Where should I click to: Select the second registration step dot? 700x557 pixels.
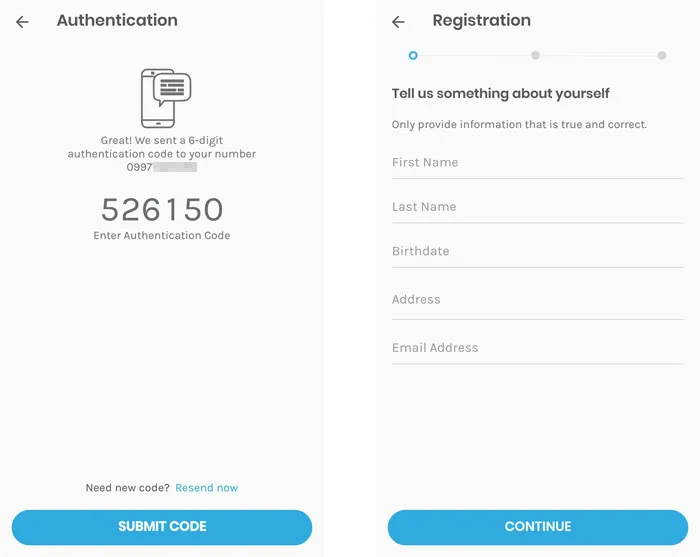click(535, 55)
